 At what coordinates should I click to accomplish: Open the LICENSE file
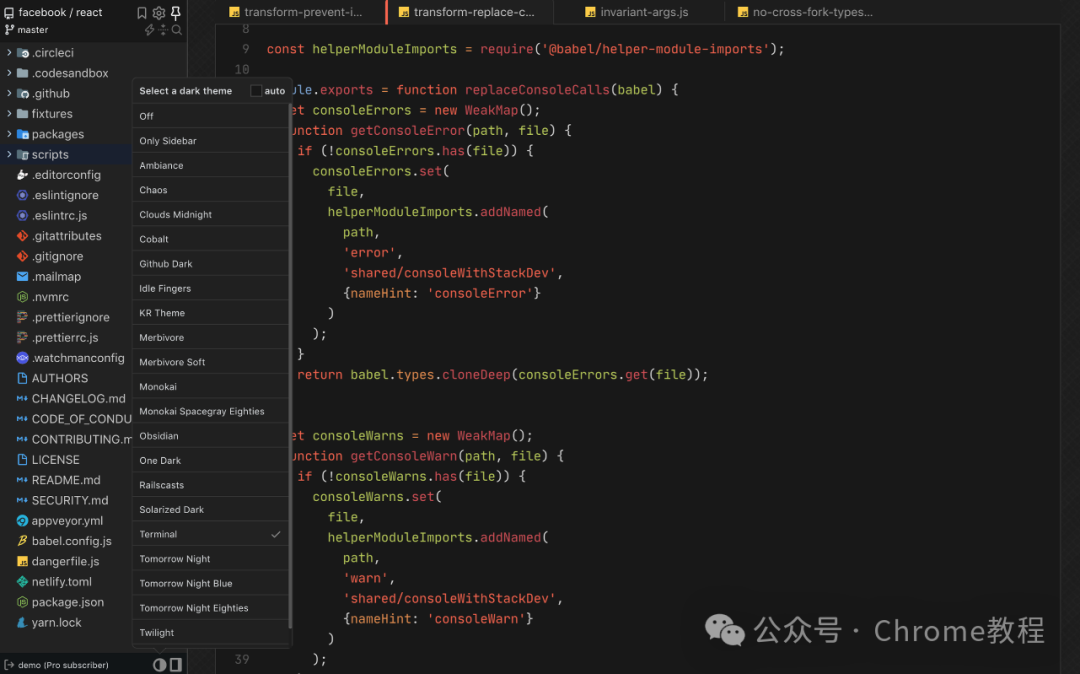pyautogui.click(x=55, y=460)
